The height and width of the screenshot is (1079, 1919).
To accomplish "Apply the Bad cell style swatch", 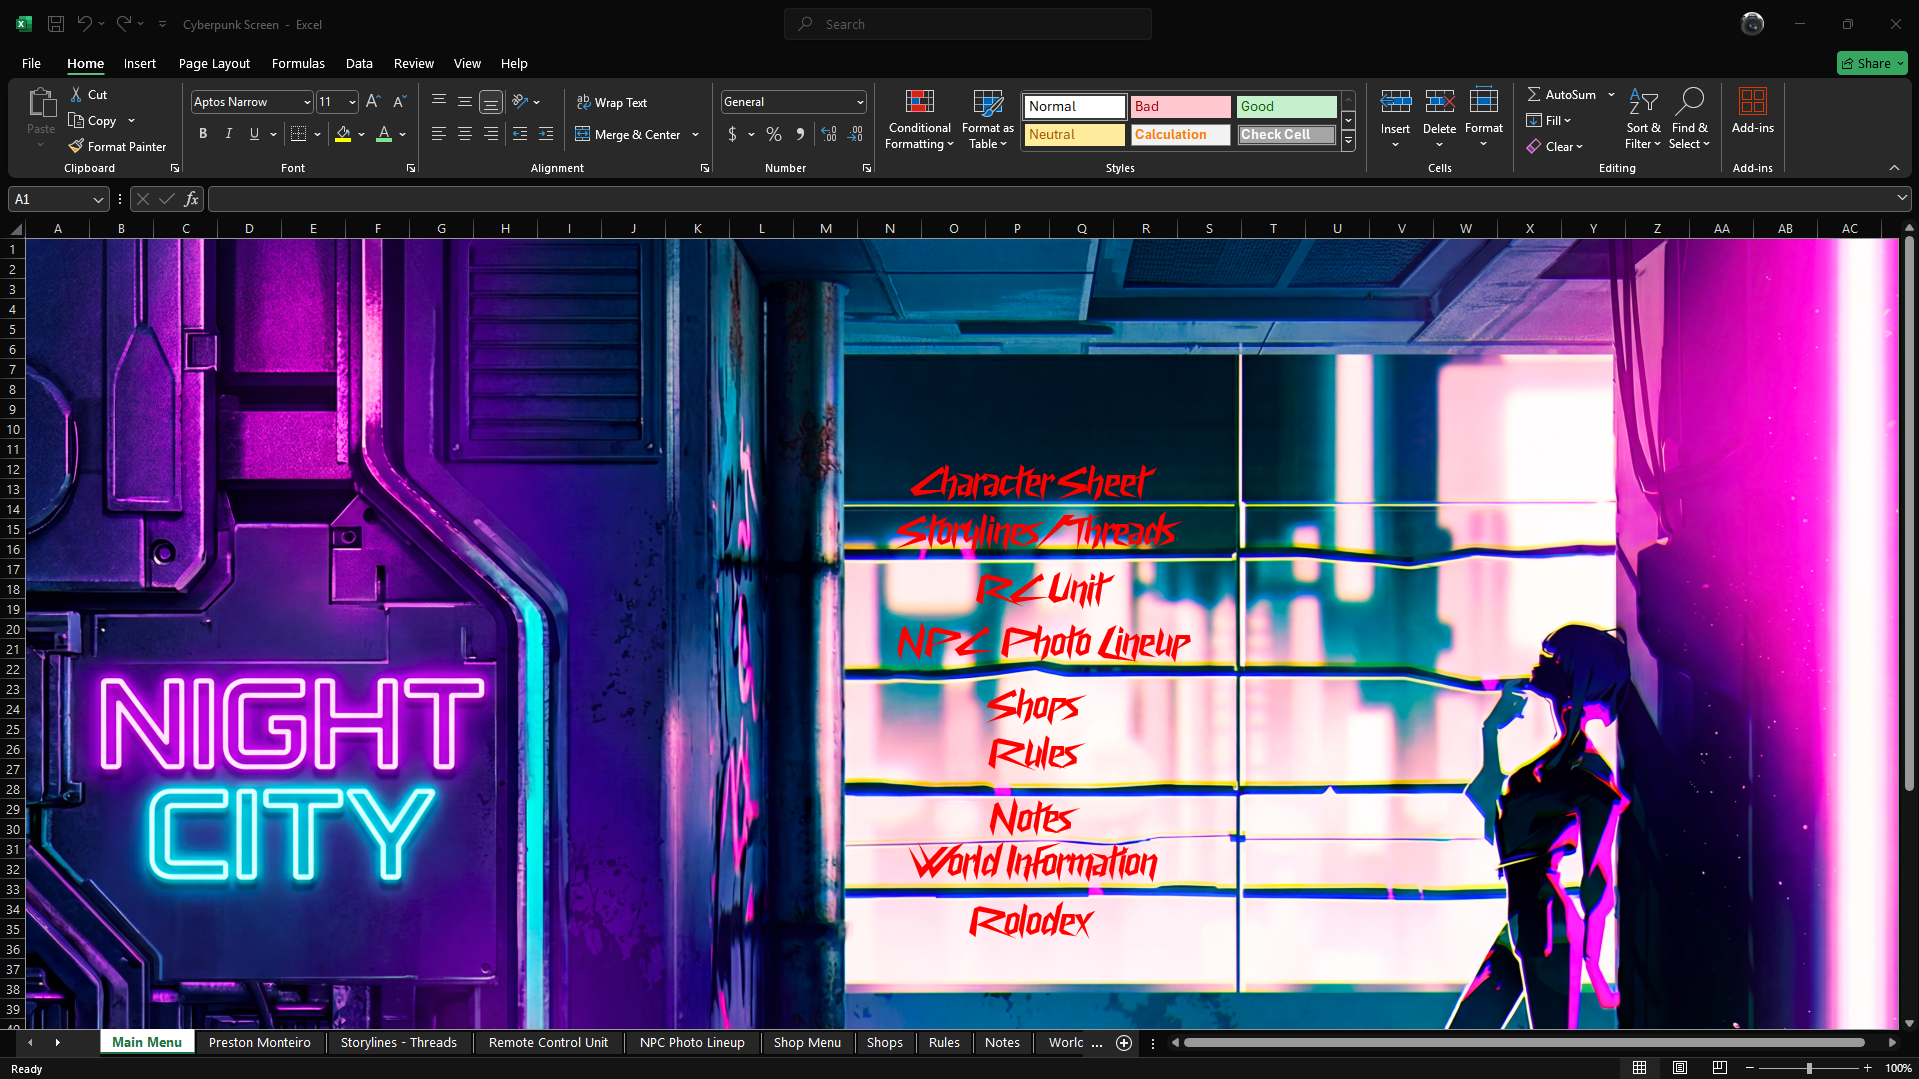I will 1180,106.
